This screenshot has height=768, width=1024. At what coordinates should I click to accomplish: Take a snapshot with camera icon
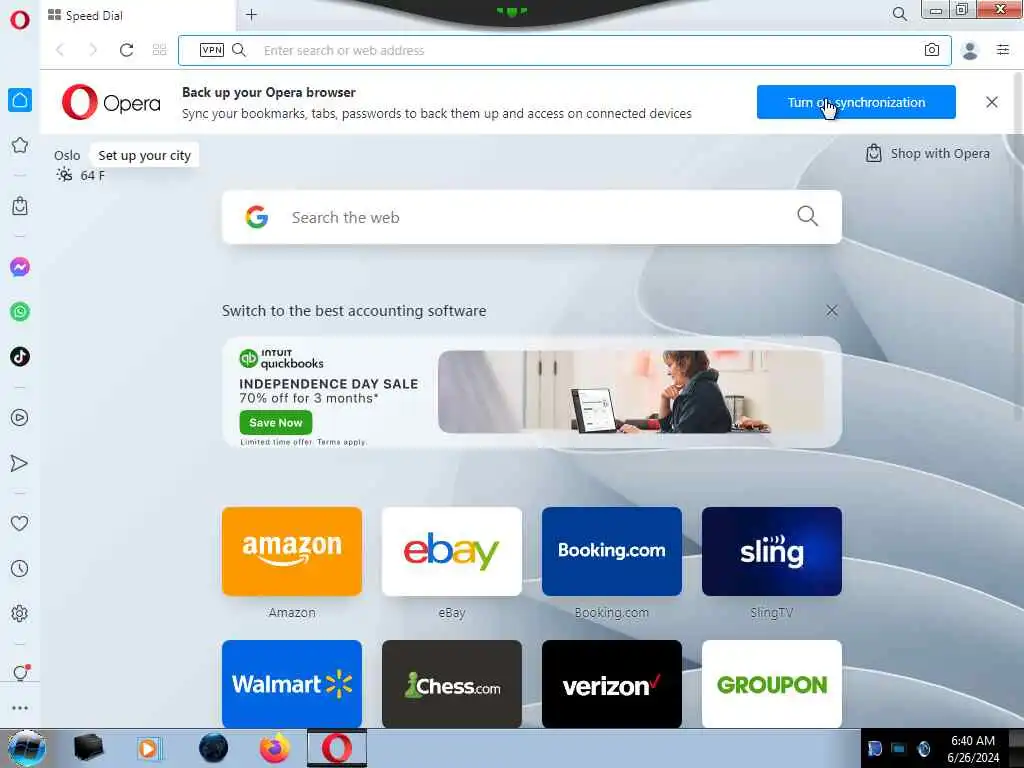point(932,50)
